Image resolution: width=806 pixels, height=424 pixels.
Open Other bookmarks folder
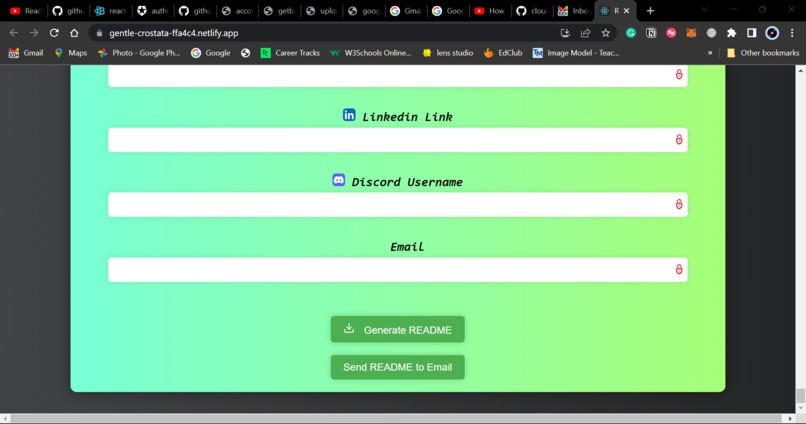tap(763, 53)
